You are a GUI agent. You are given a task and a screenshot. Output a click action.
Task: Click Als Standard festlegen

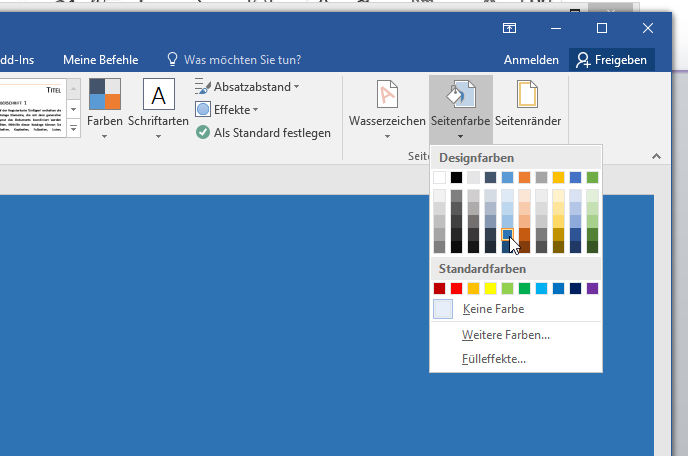tap(263, 133)
